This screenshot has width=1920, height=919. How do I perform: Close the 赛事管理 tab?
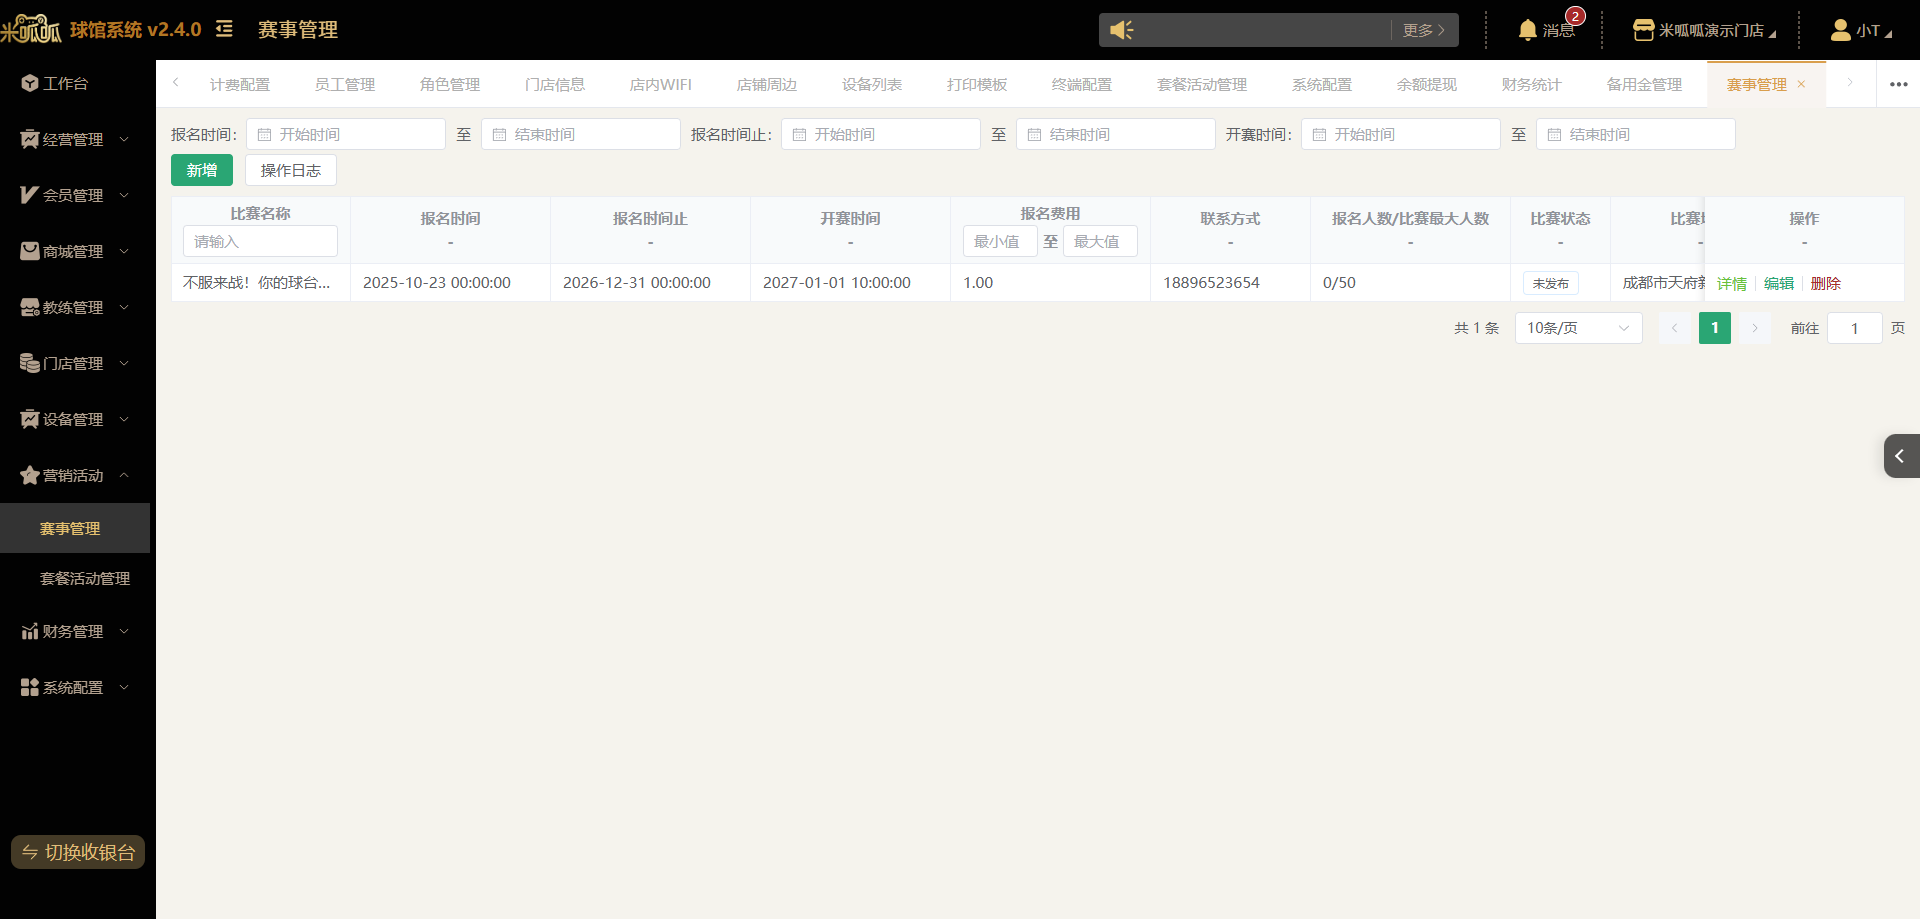pyautogui.click(x=1801, y=84)
